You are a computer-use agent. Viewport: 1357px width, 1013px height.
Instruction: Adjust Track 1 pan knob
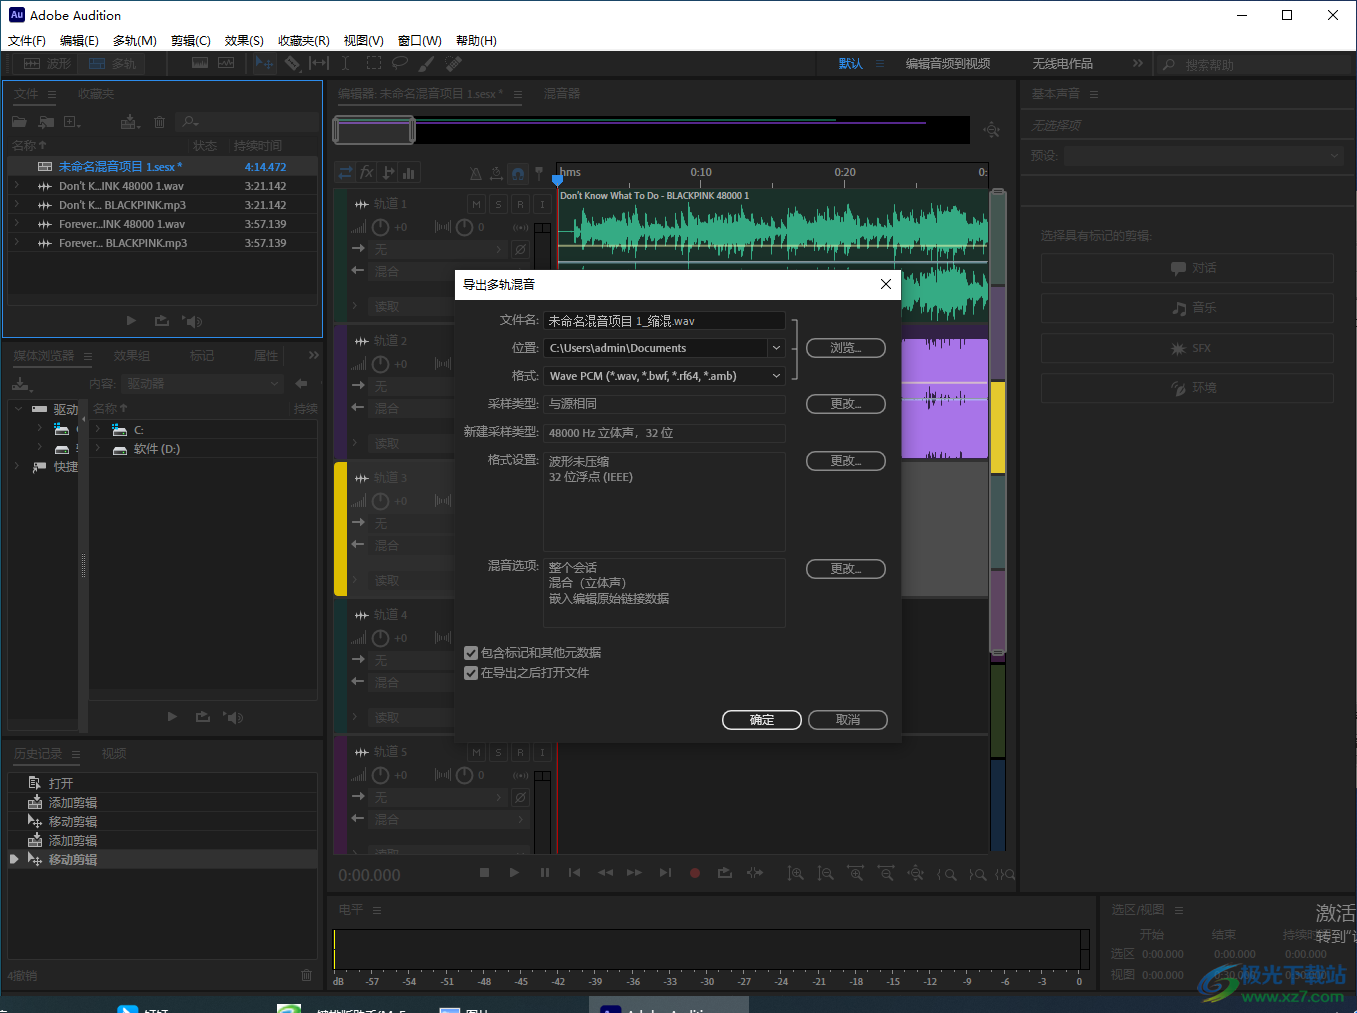464,227
